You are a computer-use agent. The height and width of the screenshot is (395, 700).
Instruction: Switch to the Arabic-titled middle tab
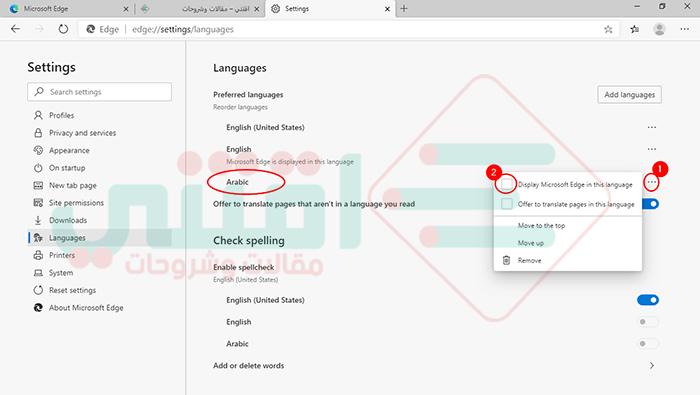click(200, 9)
